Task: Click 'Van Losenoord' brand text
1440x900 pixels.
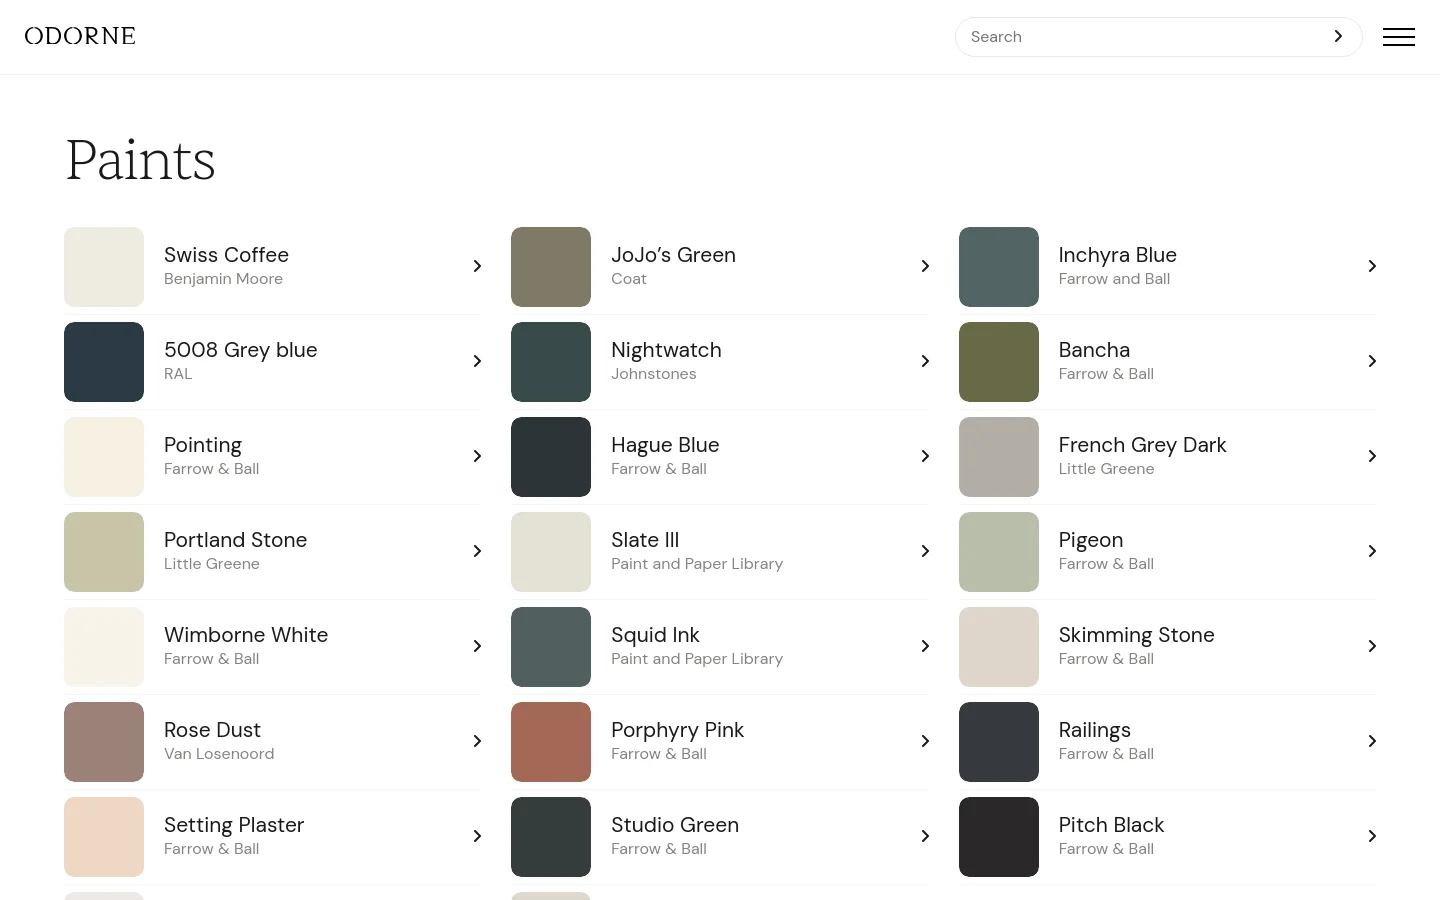Action: tap(219, 754)
